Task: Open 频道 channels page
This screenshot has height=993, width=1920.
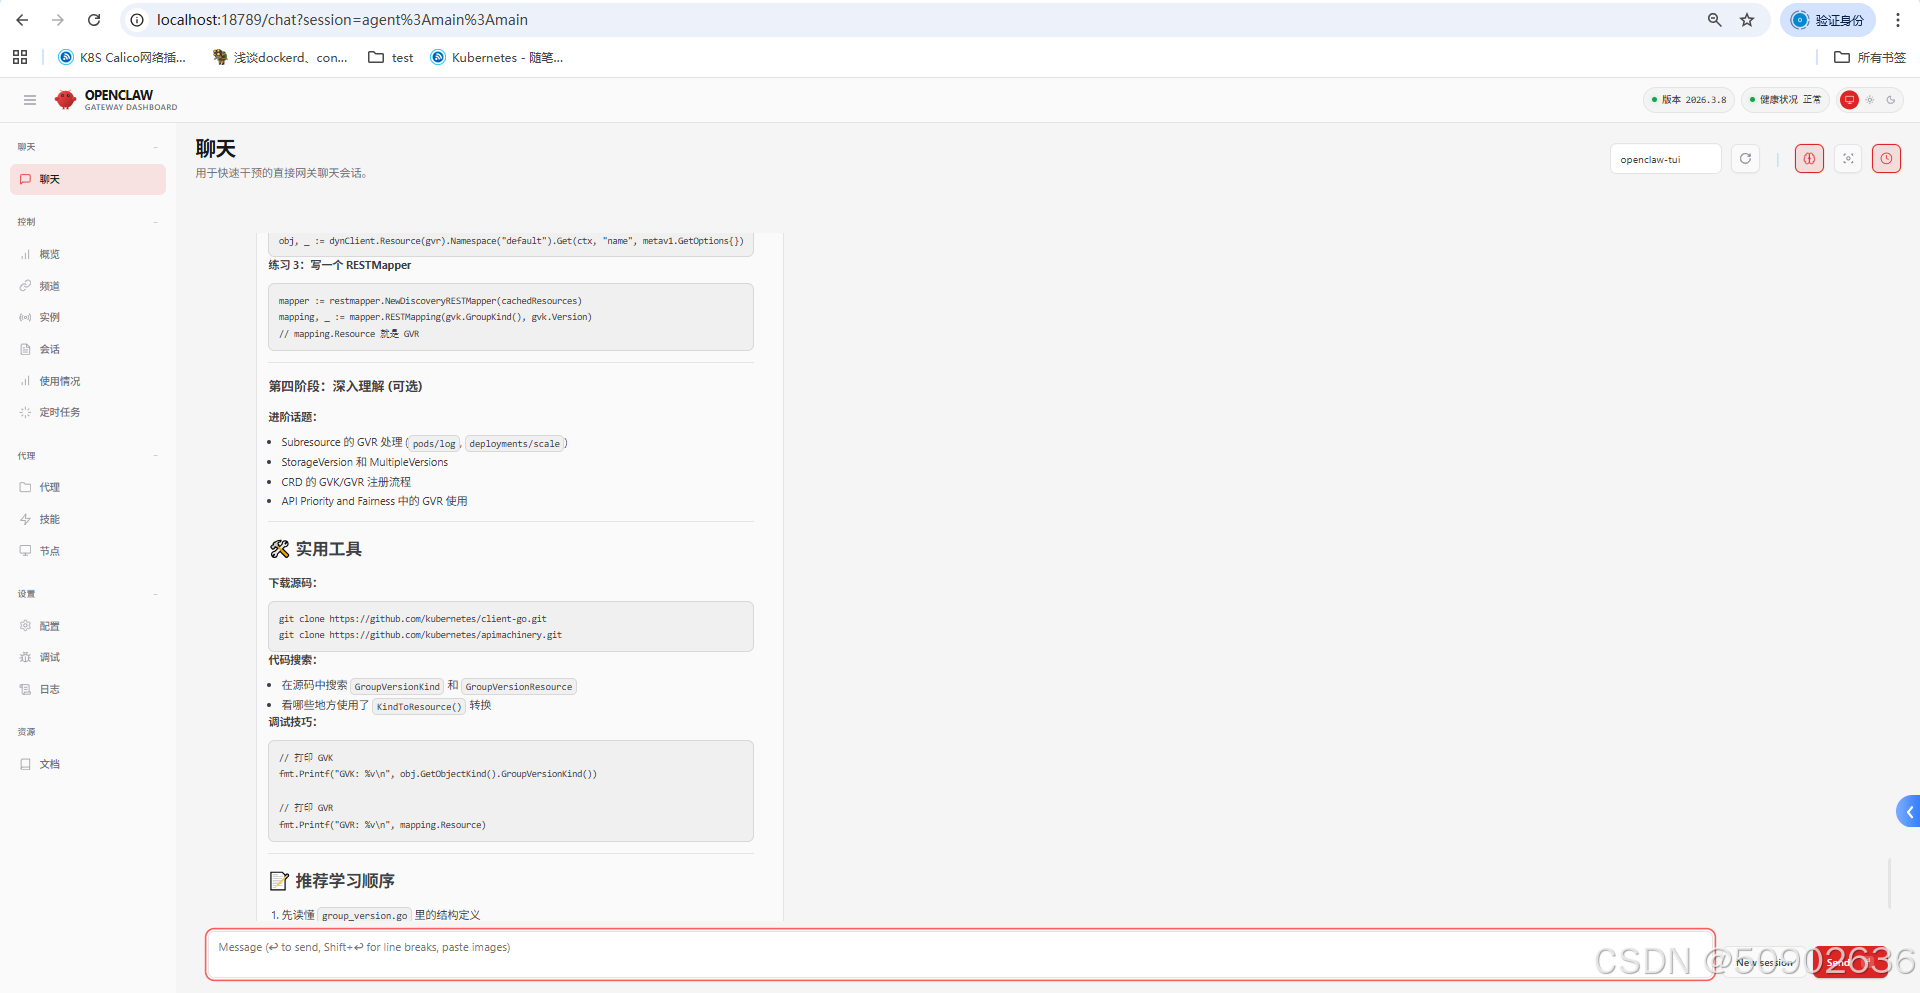Action: tap(88, 286)
